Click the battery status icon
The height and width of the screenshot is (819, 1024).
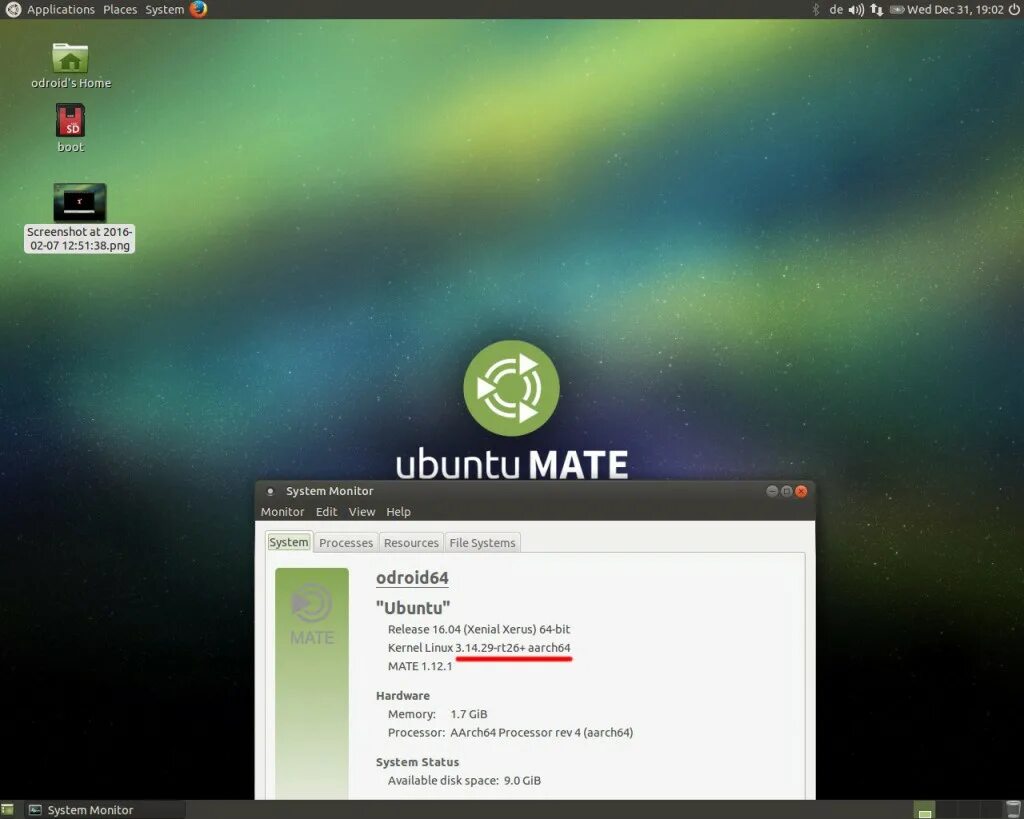click(897, 9)
